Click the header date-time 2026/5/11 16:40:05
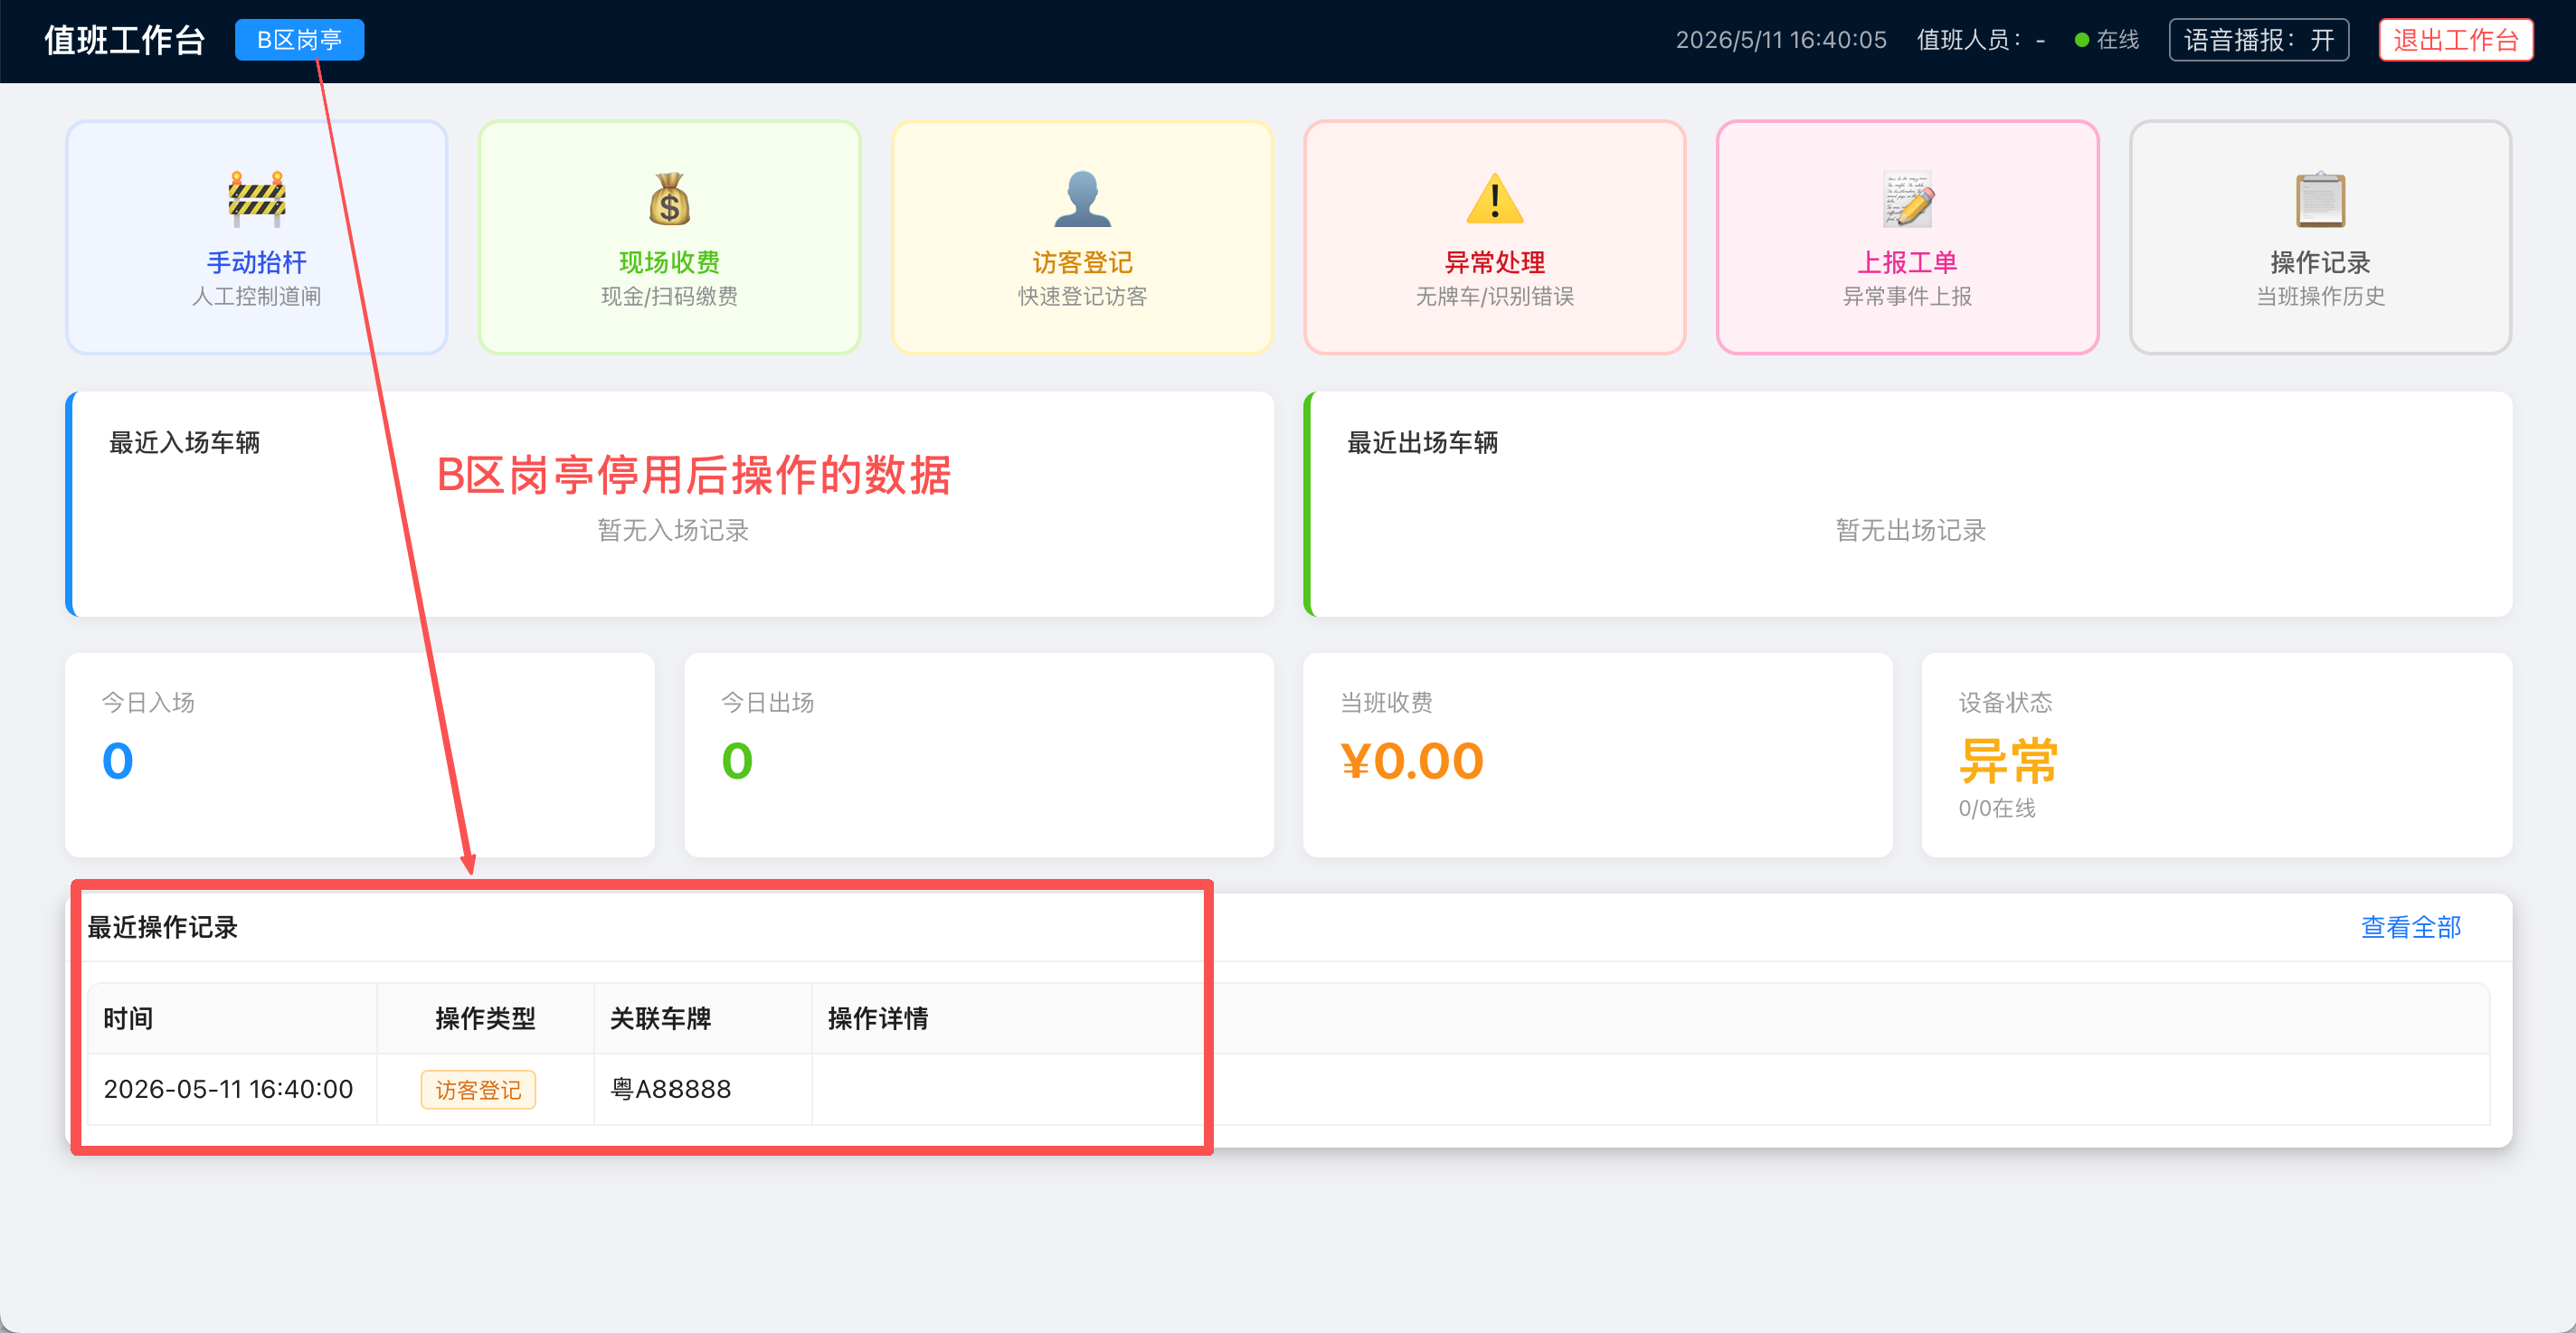The image size is (2576, 1333). click(1781, 40)
